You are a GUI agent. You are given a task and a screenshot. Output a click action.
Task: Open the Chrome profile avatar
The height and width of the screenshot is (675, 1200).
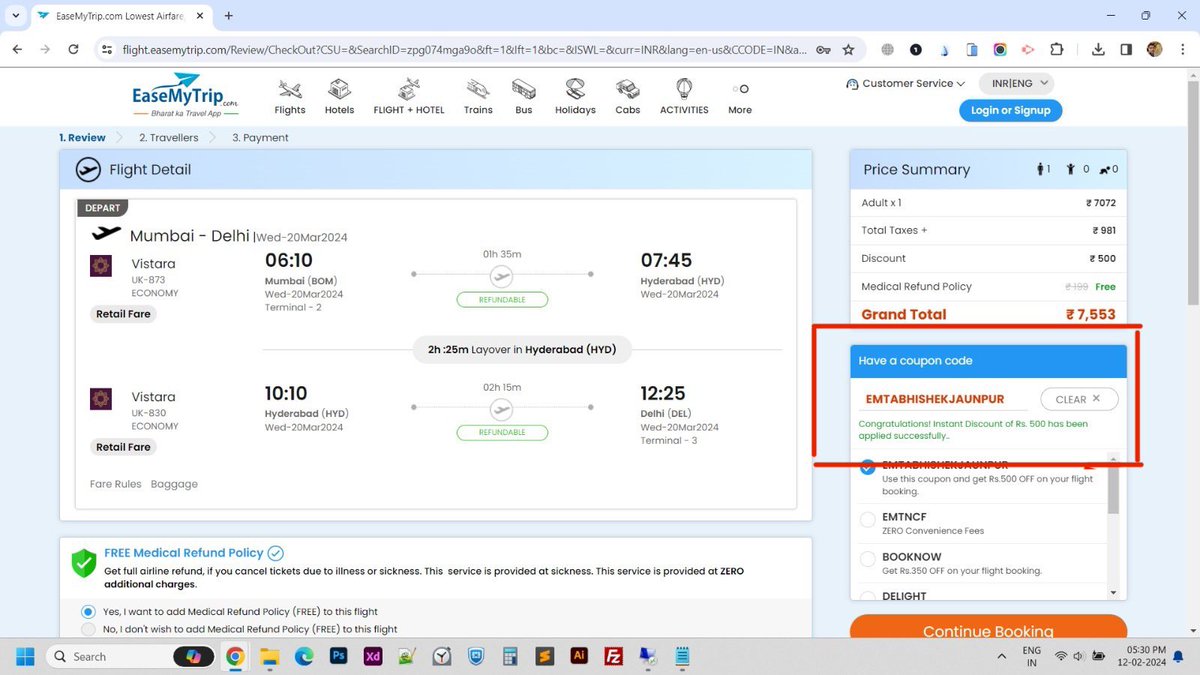[1154, 49]
